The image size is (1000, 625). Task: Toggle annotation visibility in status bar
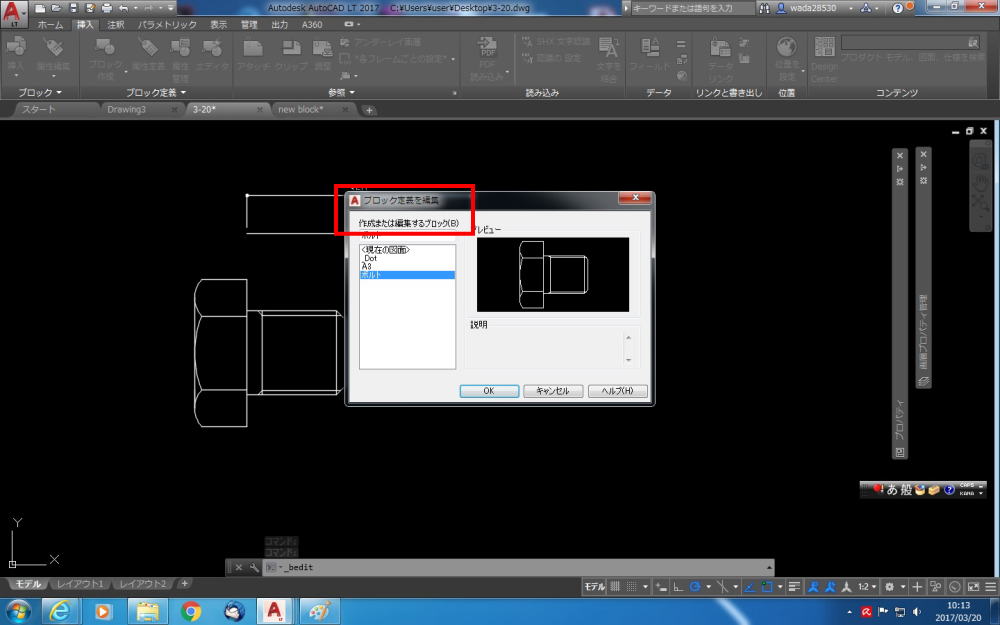pos(813,587)
